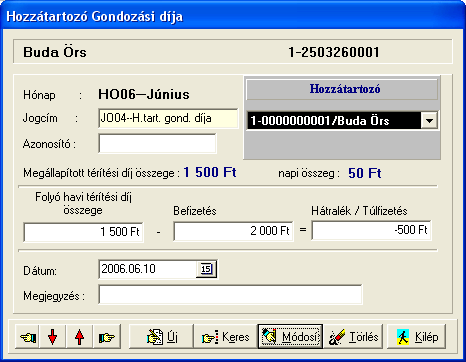Screen dimensions: 466x362
Task: Click the Módosít edit button
Action: click(x=290, y=337)
